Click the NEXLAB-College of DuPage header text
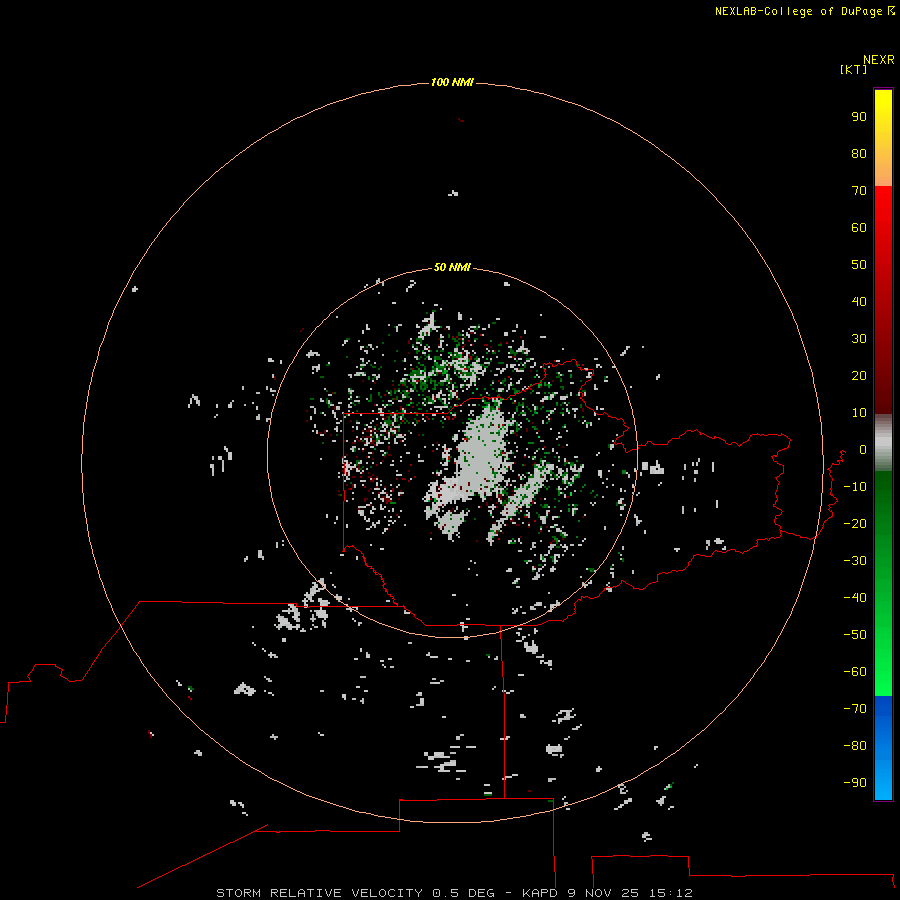 pyautogui.click(x=798, y=11)
